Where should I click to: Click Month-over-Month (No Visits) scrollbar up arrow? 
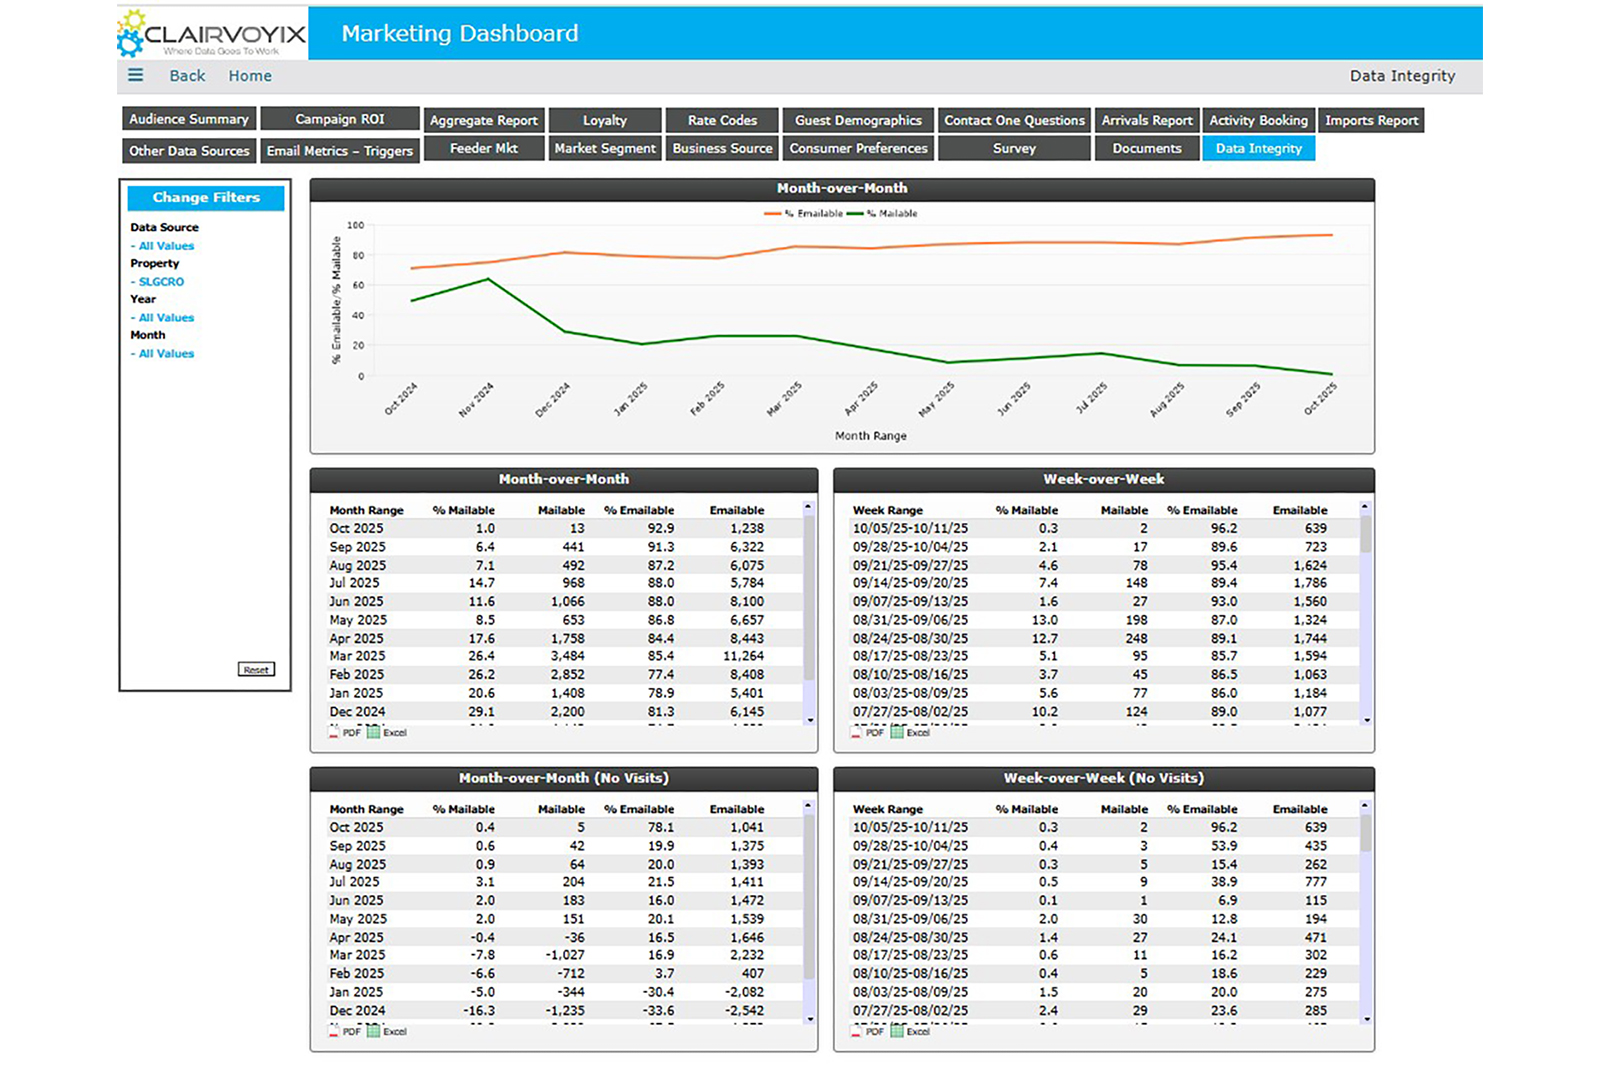click(809, 806)
